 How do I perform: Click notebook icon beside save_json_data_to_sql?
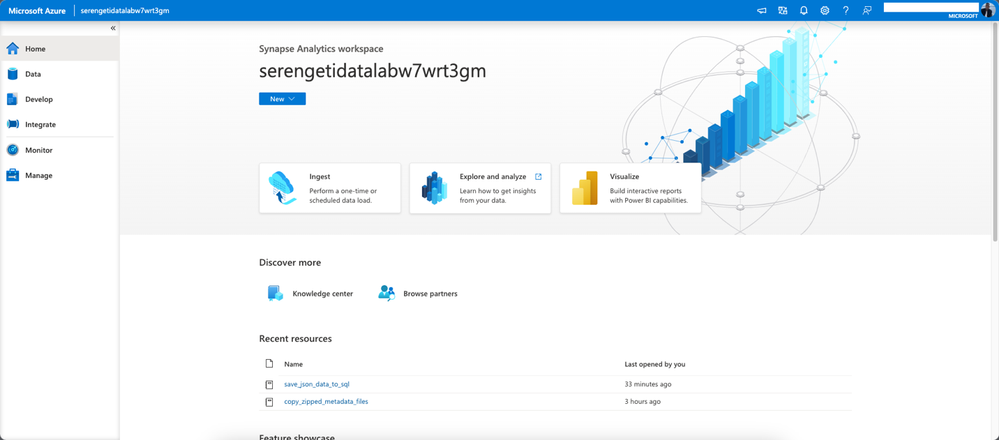[x=269, y=384]
